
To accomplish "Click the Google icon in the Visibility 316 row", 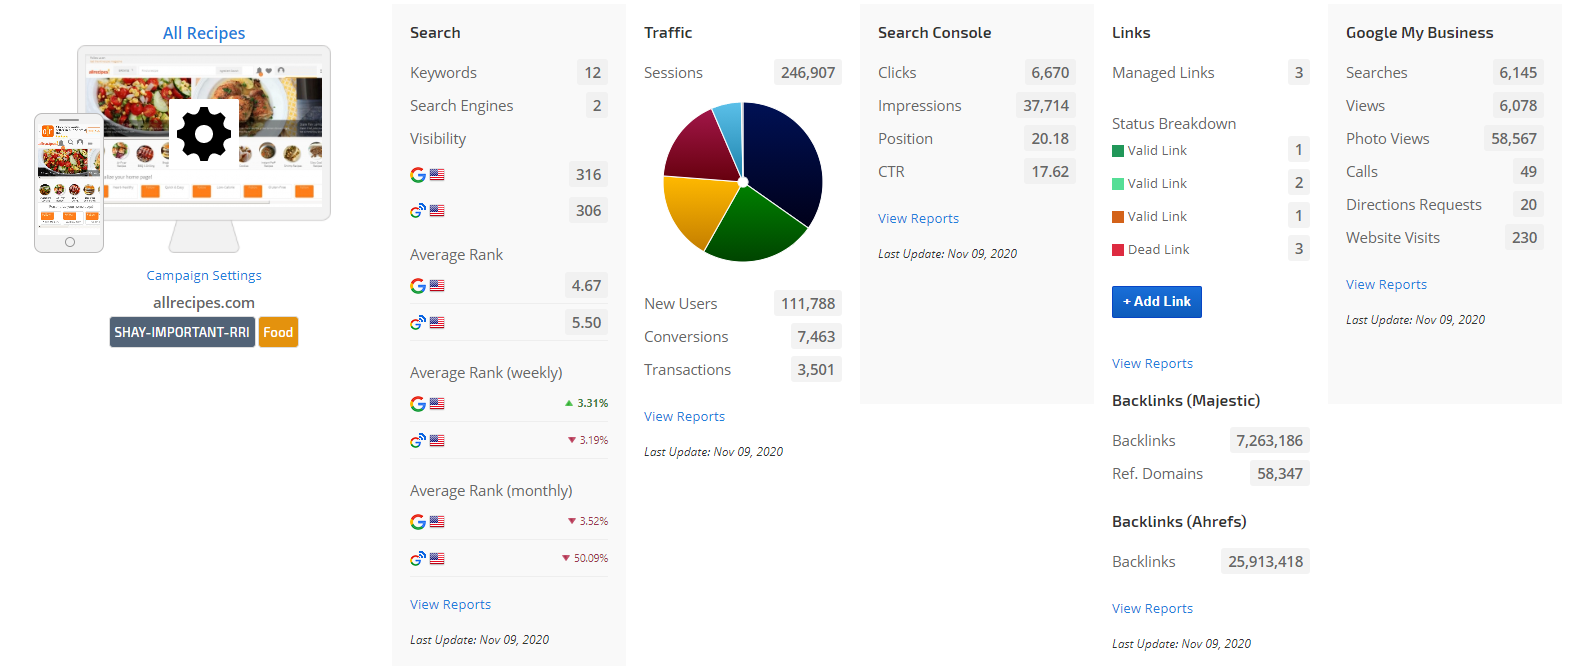I will tap(418, 175).
